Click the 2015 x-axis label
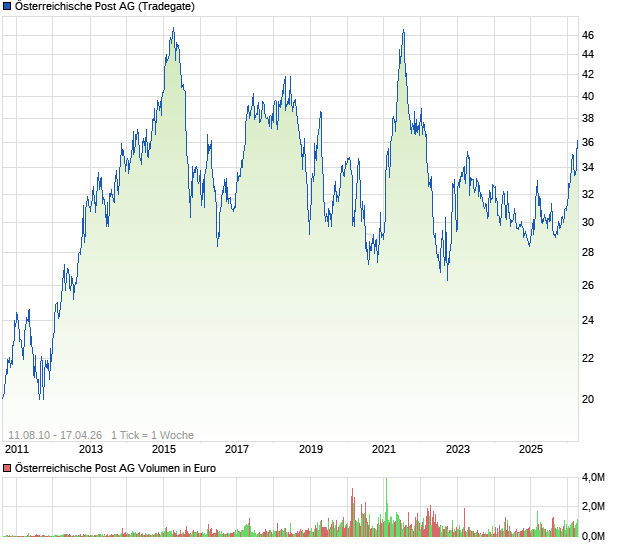Screen dimensions: 620x546 click(164, 449)
